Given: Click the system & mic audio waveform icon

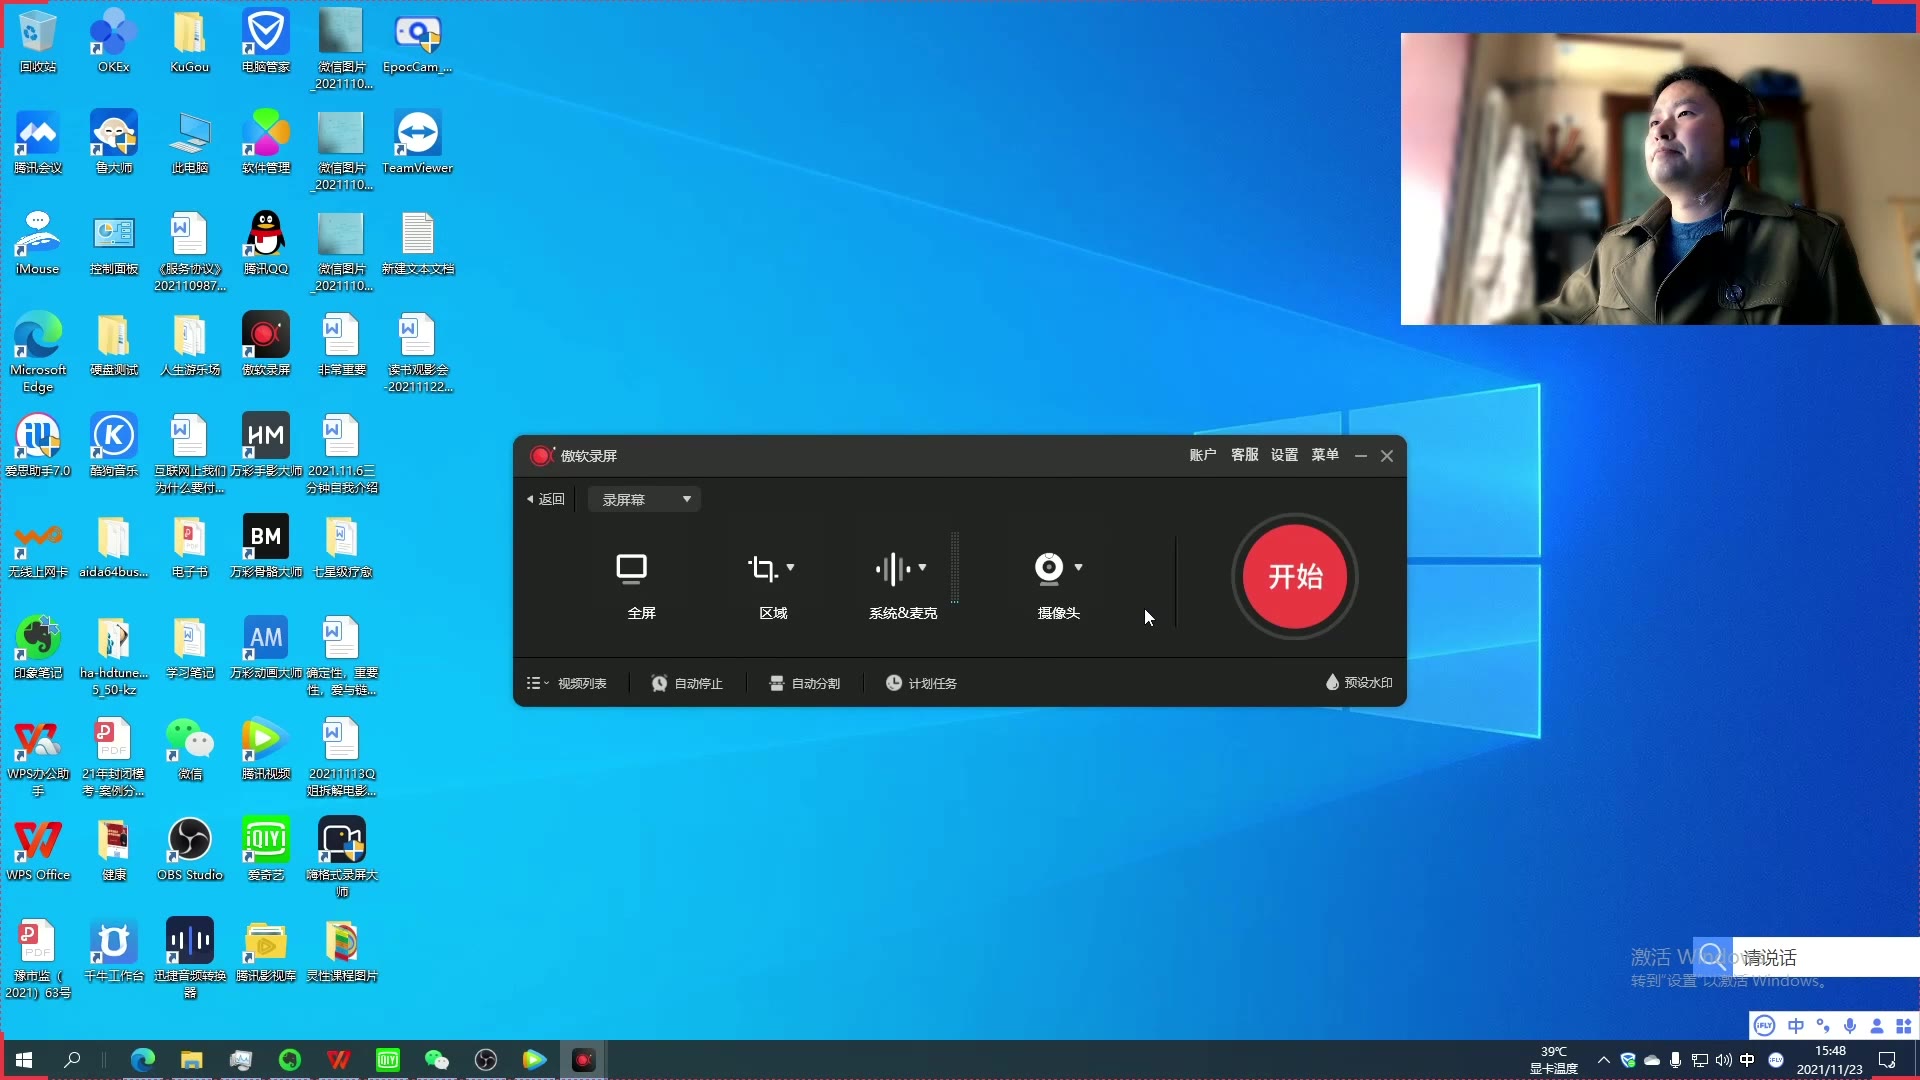Looking at the screenshot, I should coord(893,569).
